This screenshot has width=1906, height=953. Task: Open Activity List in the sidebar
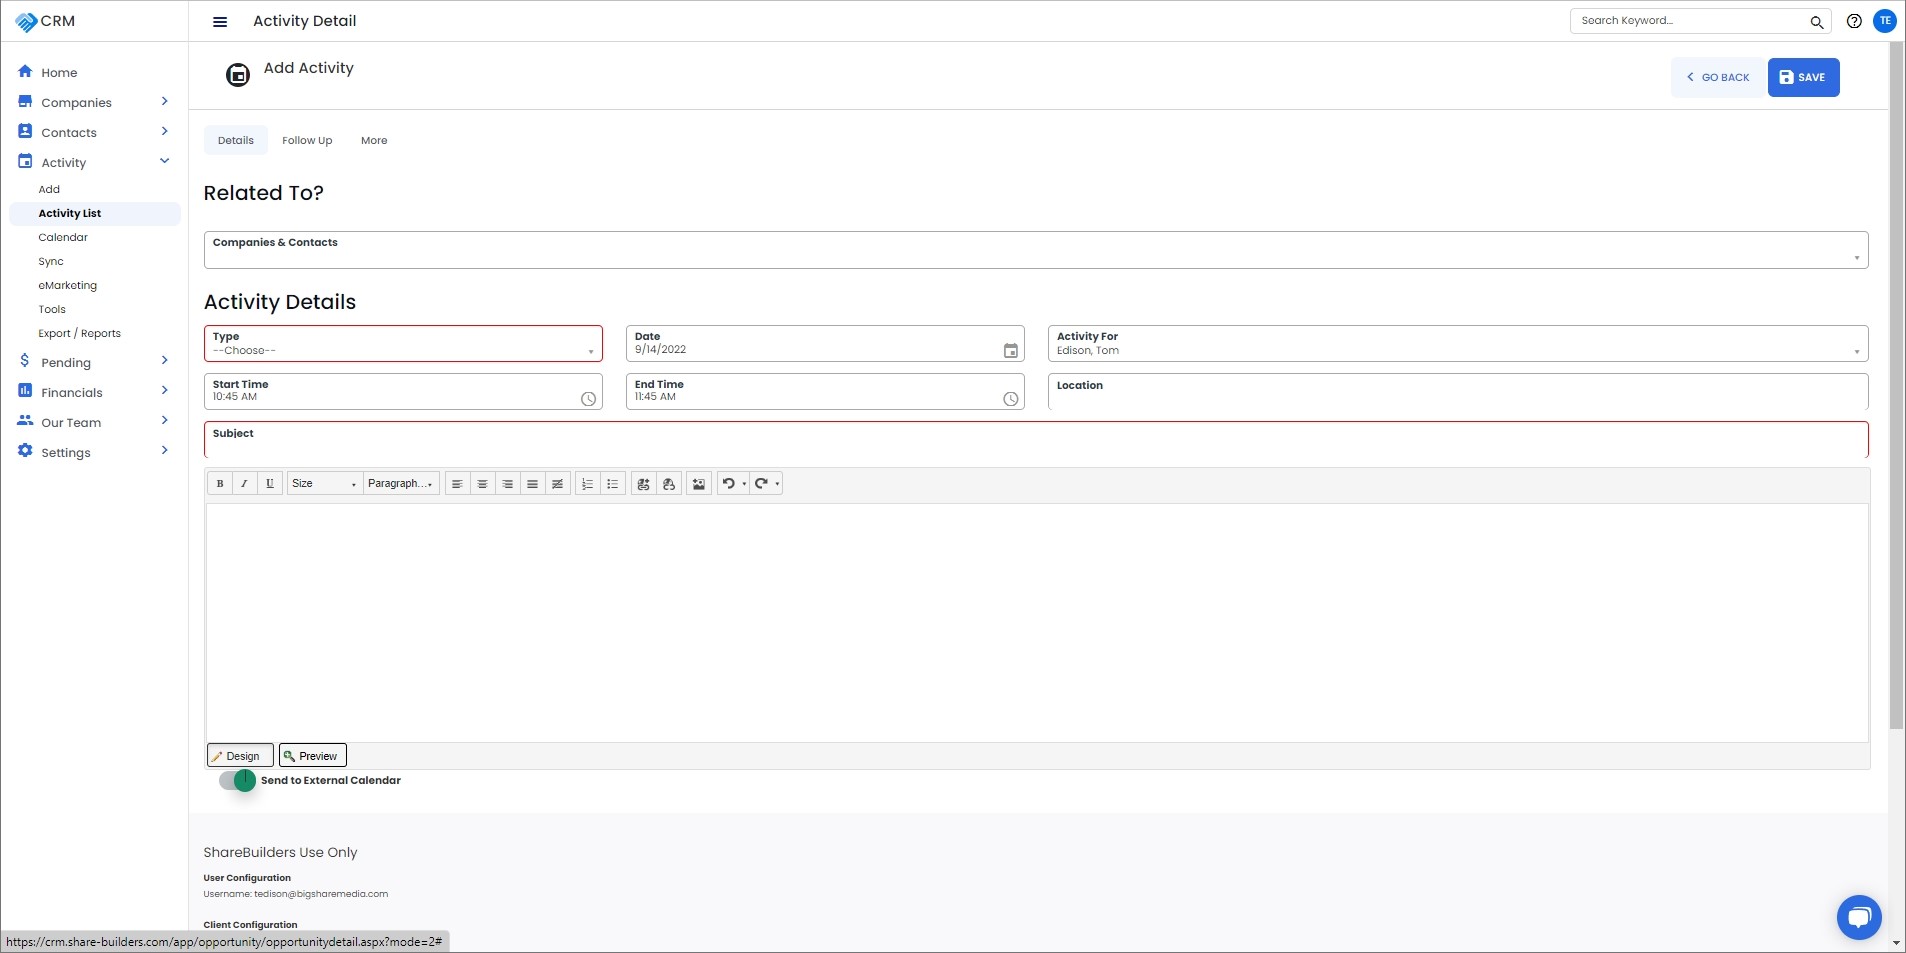click(x=94, y=213)
